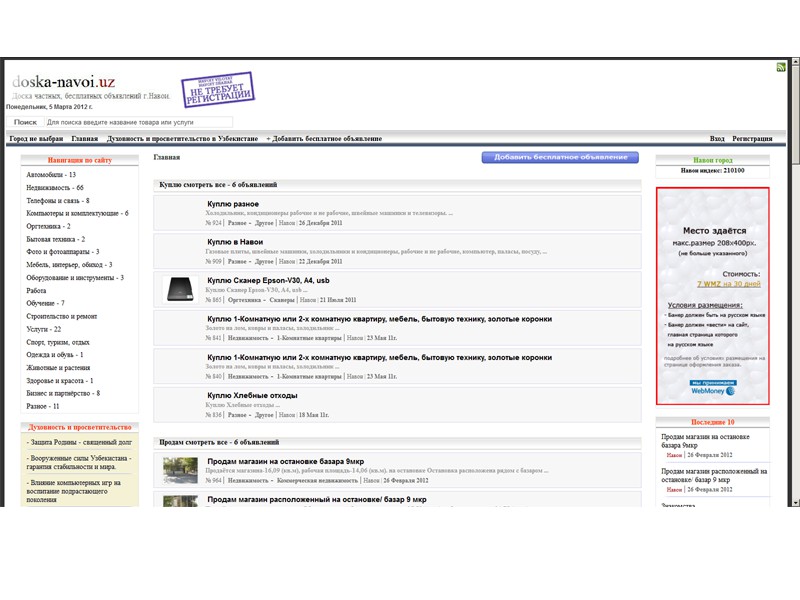The height and width of the screenshot is (600, 800).
Task: Open Компьютеры и комплектующие category
Action: pos(78,213)
